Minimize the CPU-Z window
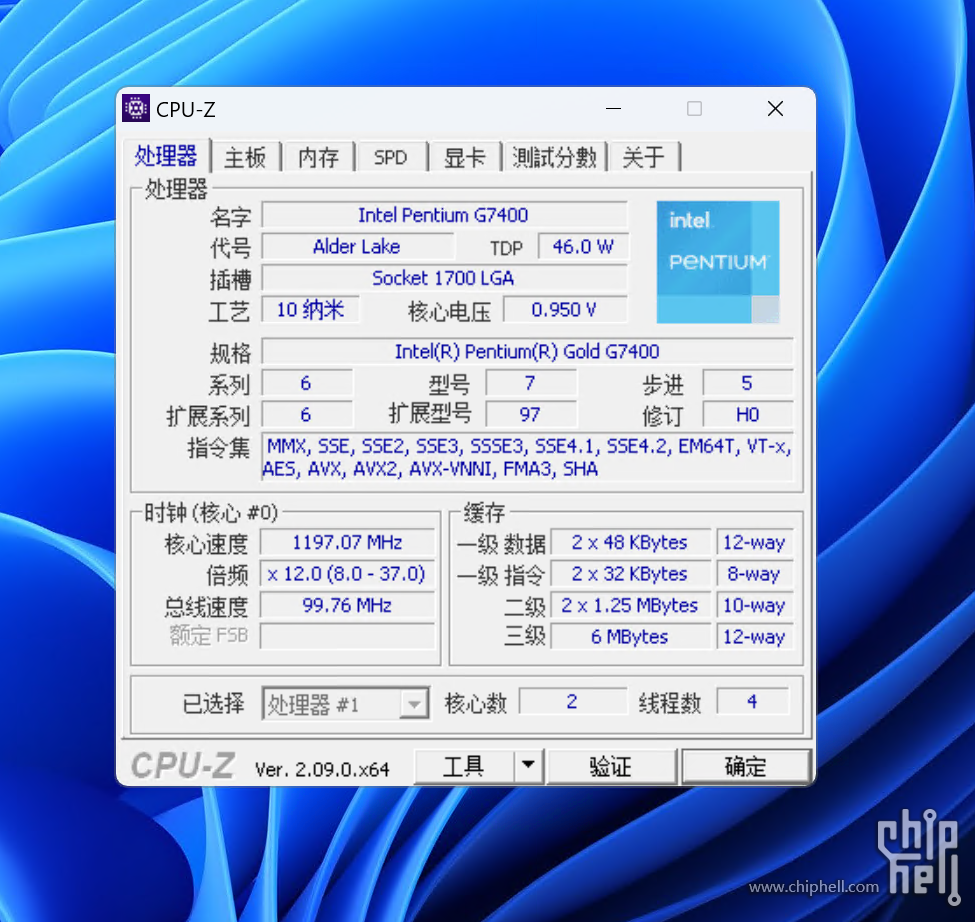Viewport: 975px width, 922px height. 614,109
